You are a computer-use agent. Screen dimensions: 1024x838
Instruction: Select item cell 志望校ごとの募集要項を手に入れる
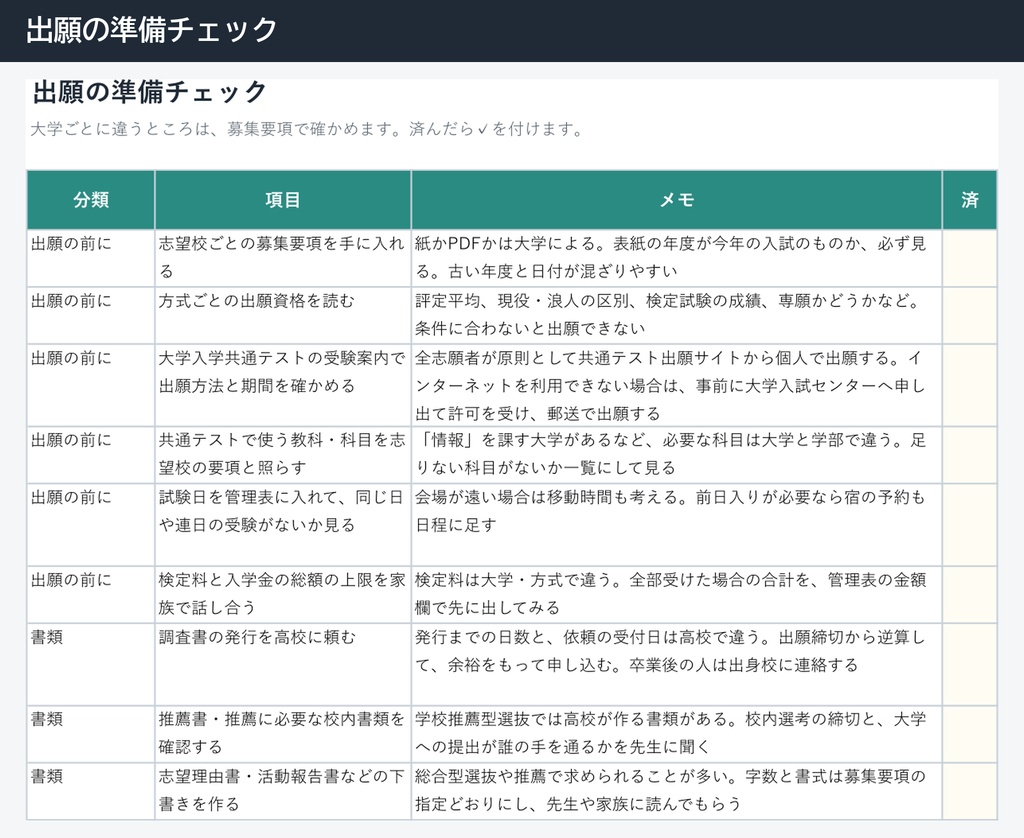coord(283,258)
